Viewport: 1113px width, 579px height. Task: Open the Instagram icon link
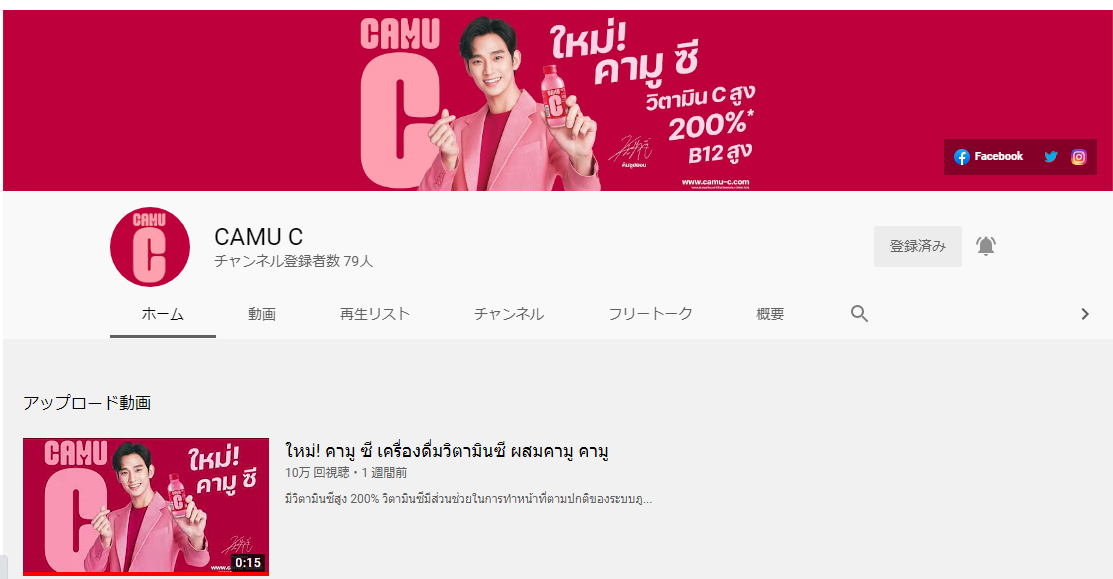1078,157
